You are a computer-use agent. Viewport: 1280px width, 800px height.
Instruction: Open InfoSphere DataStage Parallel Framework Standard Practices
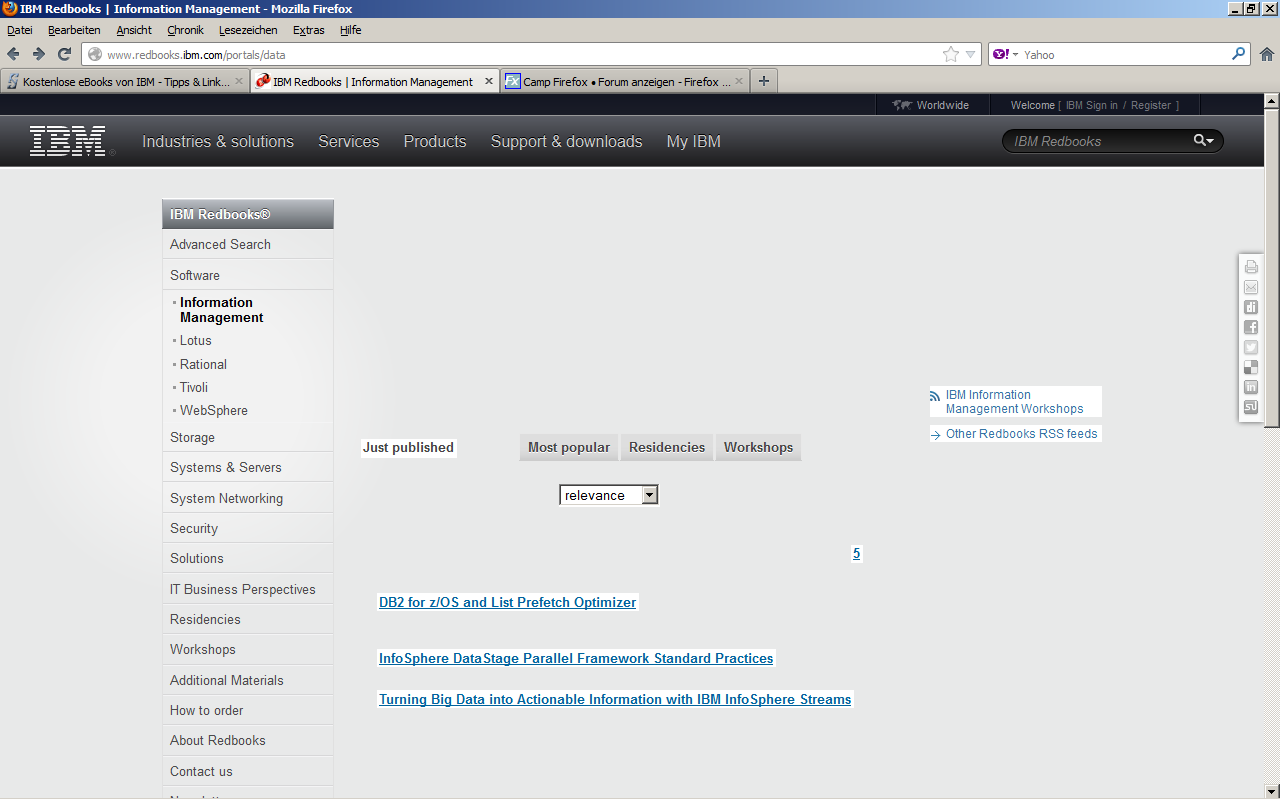point(576,658)
